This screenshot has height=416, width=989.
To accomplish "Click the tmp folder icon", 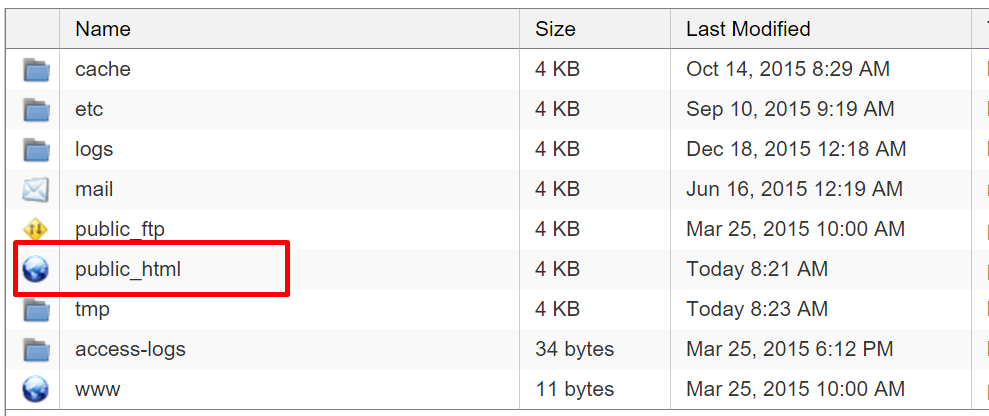I will [36, 310].
